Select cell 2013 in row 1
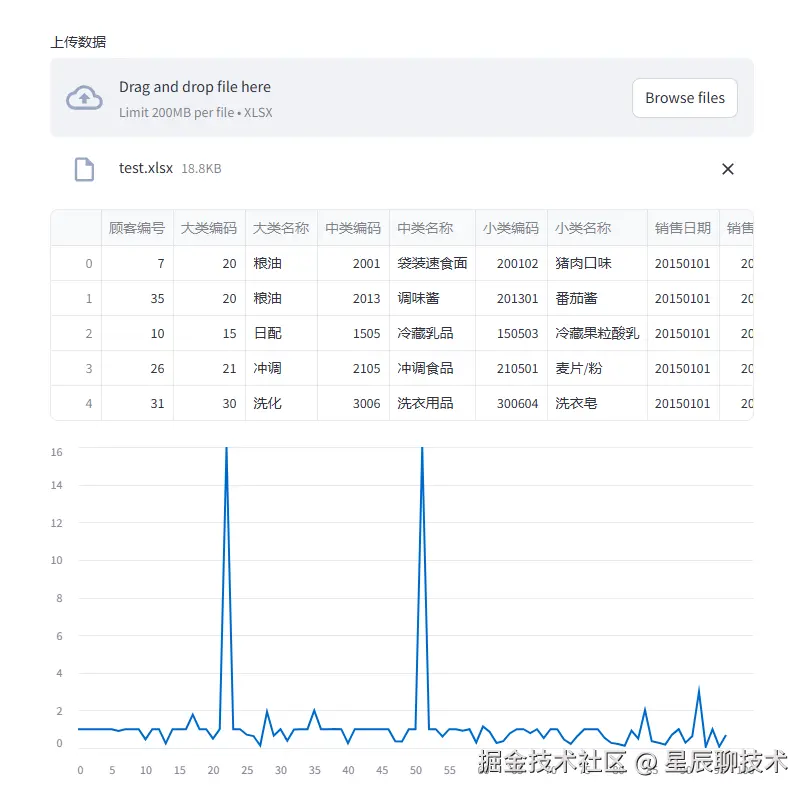 pos(353,298)
